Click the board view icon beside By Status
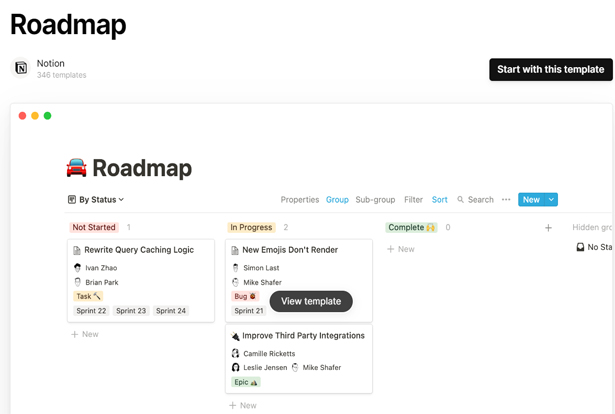Image resolution: width=615 pixels, height=414 pixels. [72, 200]
